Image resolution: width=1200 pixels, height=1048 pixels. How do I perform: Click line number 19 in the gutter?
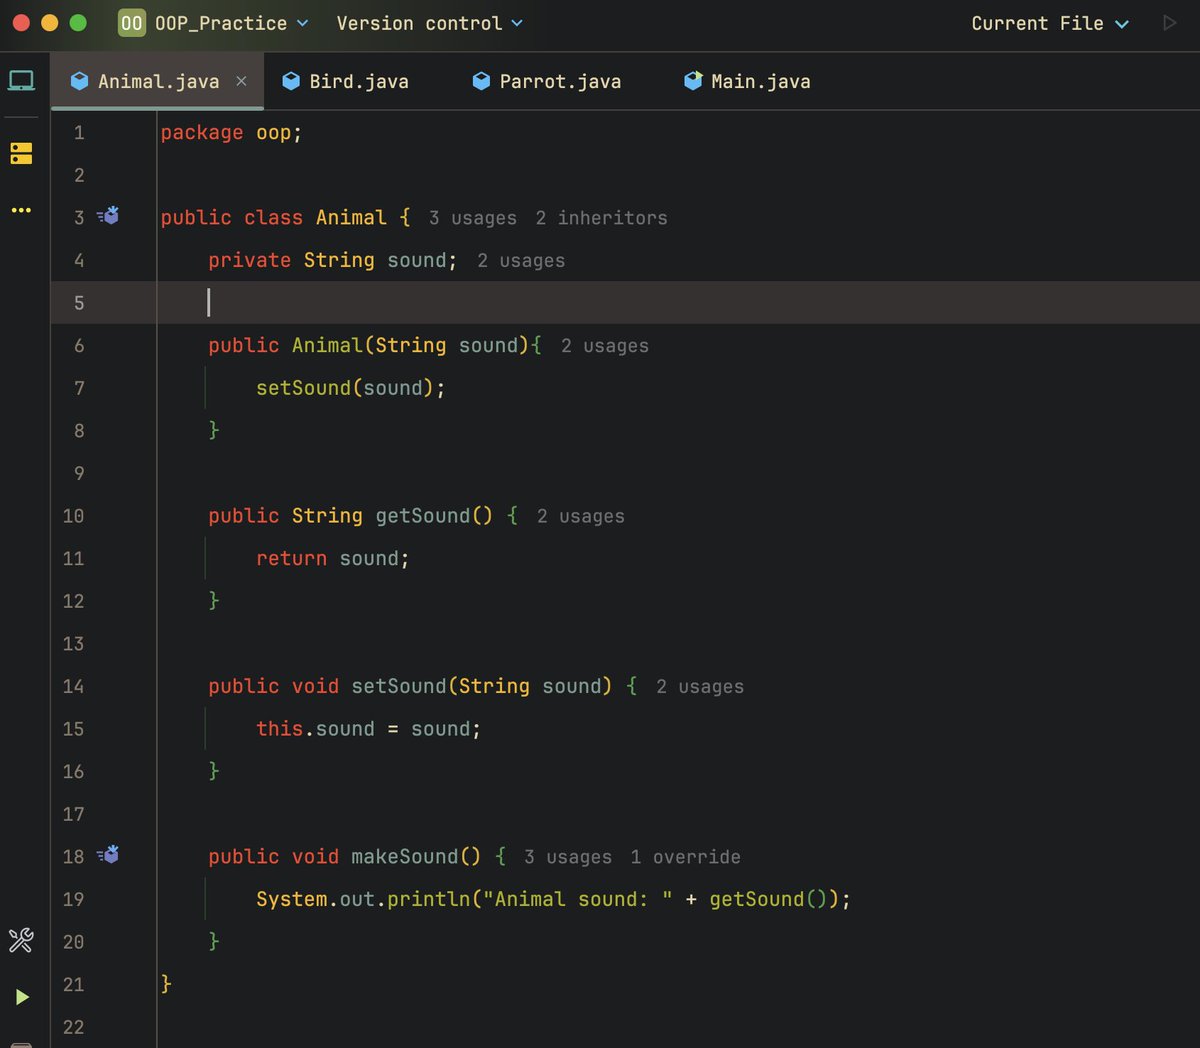pyautogui.click(x=73, y=899)
